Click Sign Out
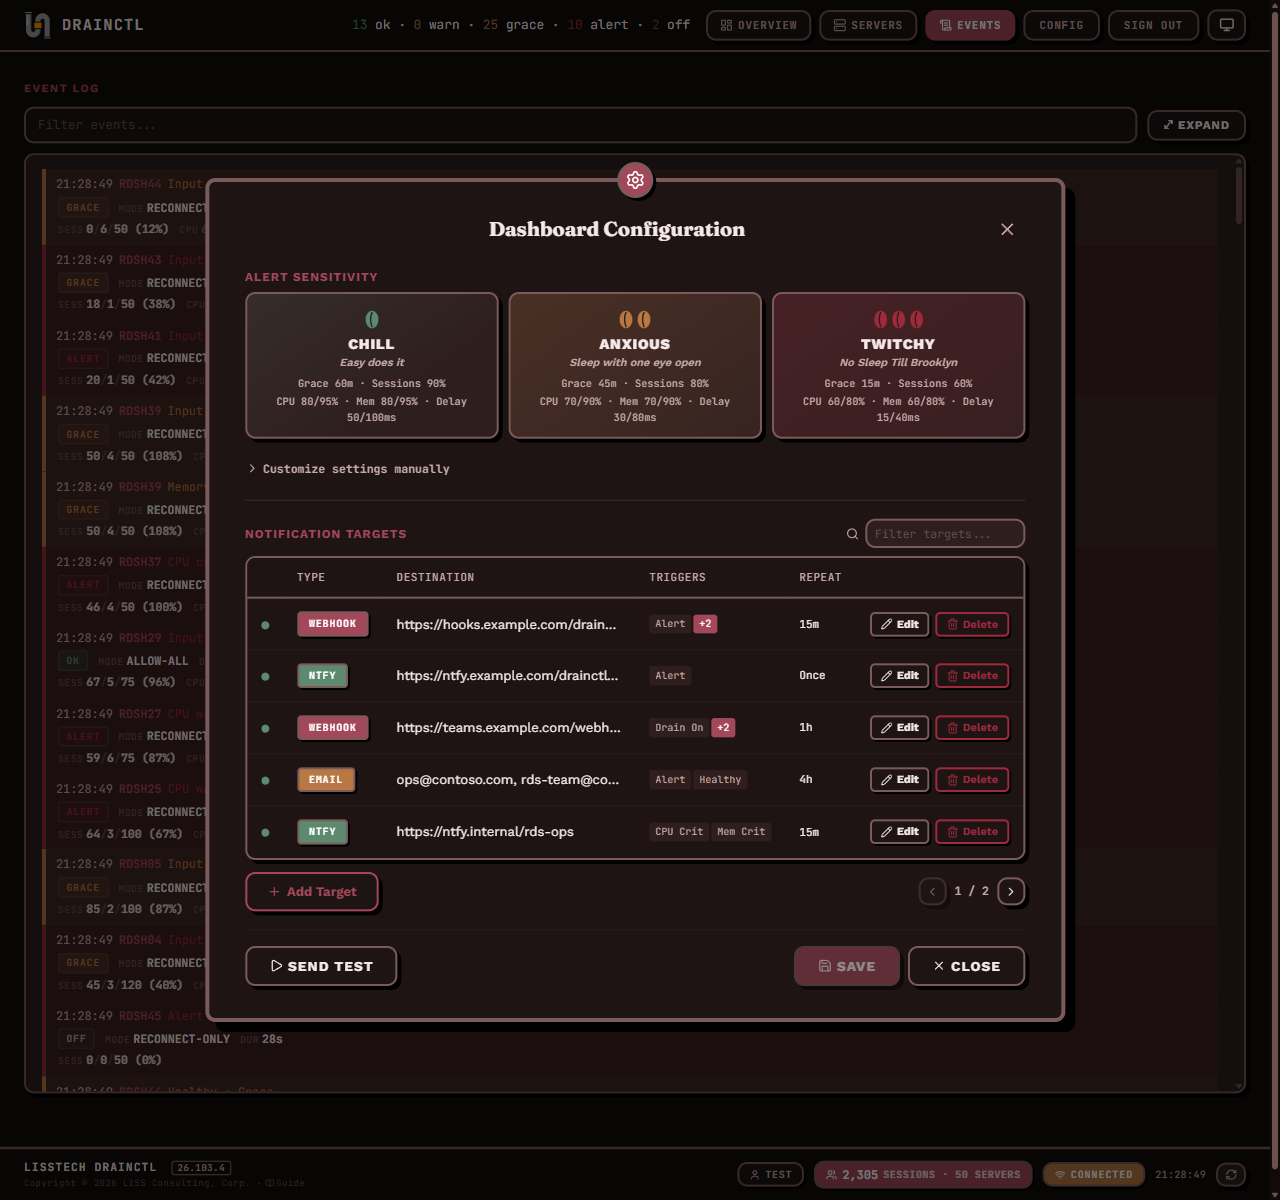 (x=1153, y=25)
